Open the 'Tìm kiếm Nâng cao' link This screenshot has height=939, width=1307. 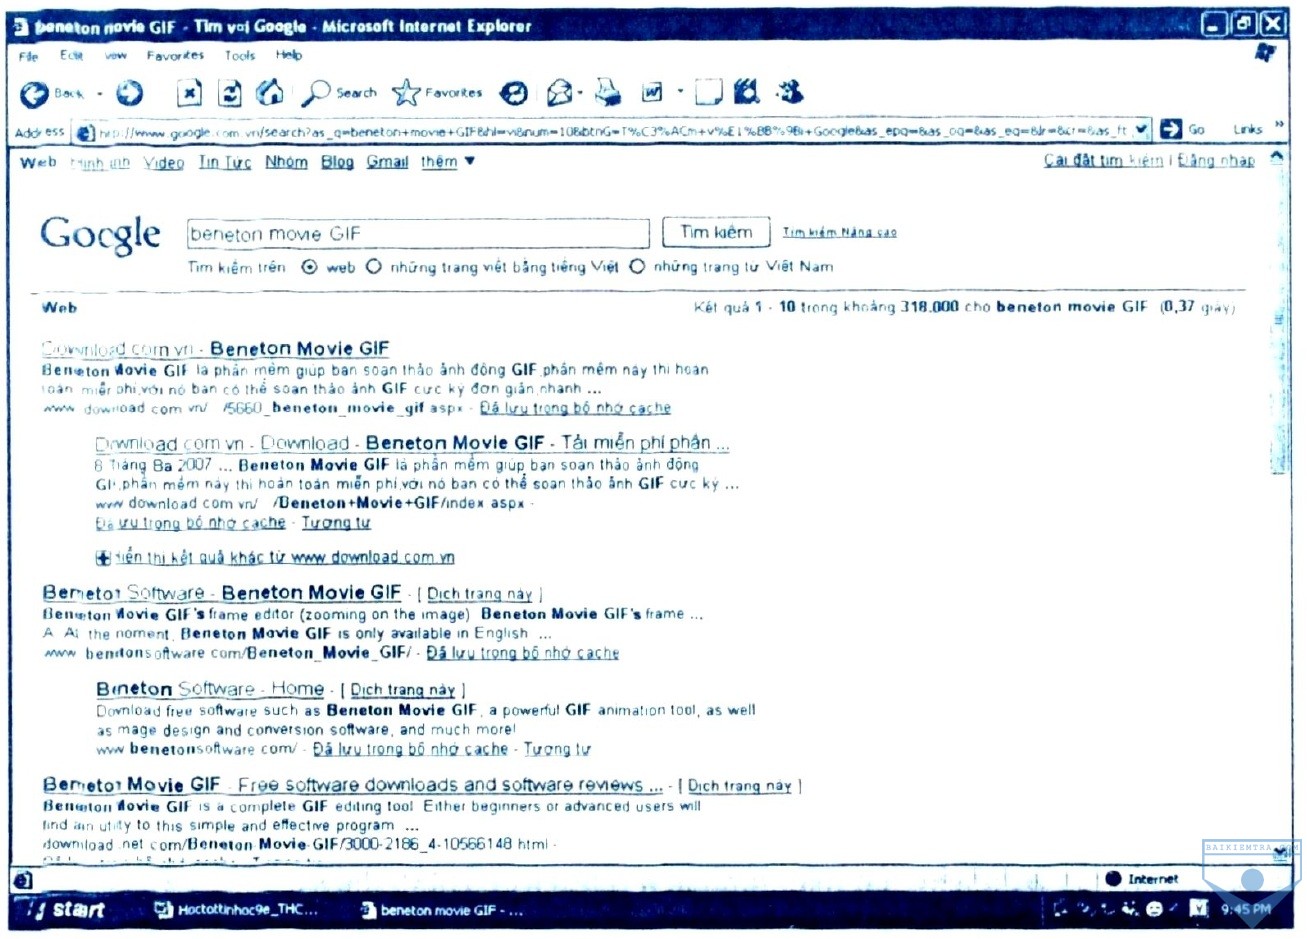click(839, 232)
